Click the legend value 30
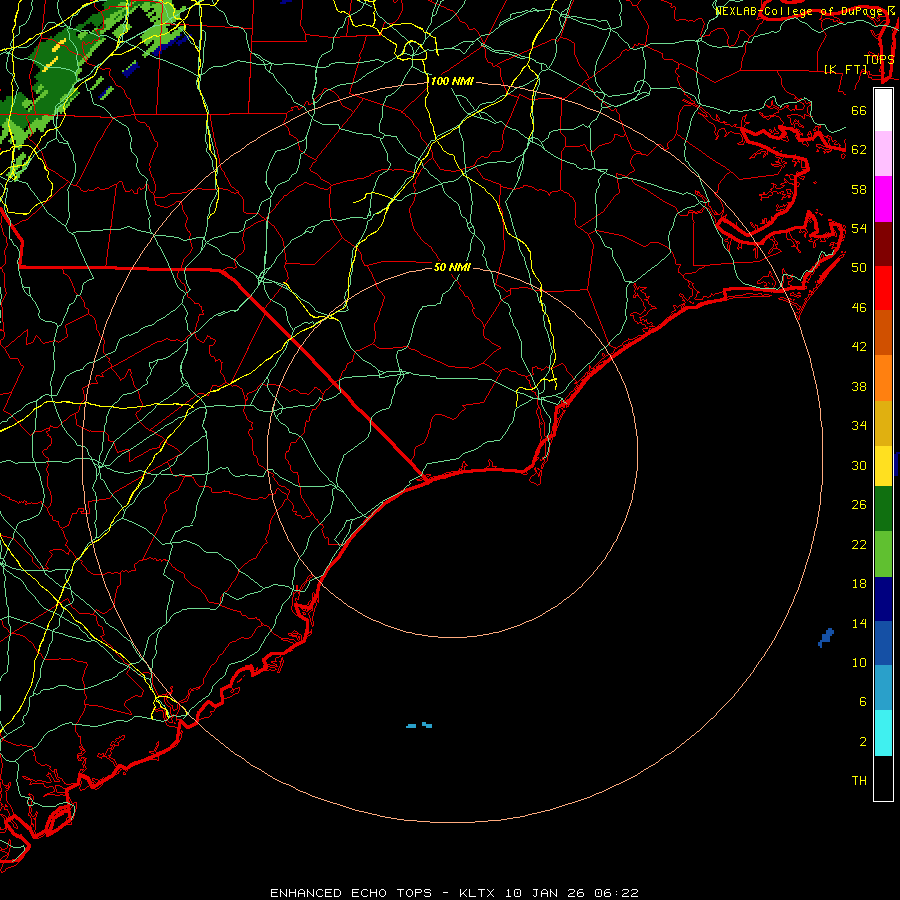 [x=859, y=465]
